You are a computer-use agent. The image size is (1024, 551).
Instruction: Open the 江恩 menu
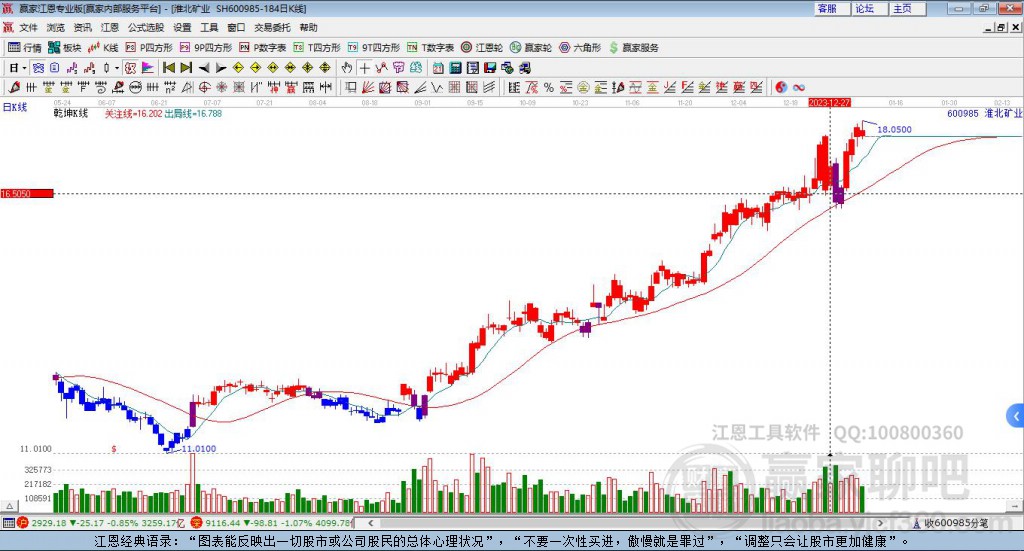110,27
